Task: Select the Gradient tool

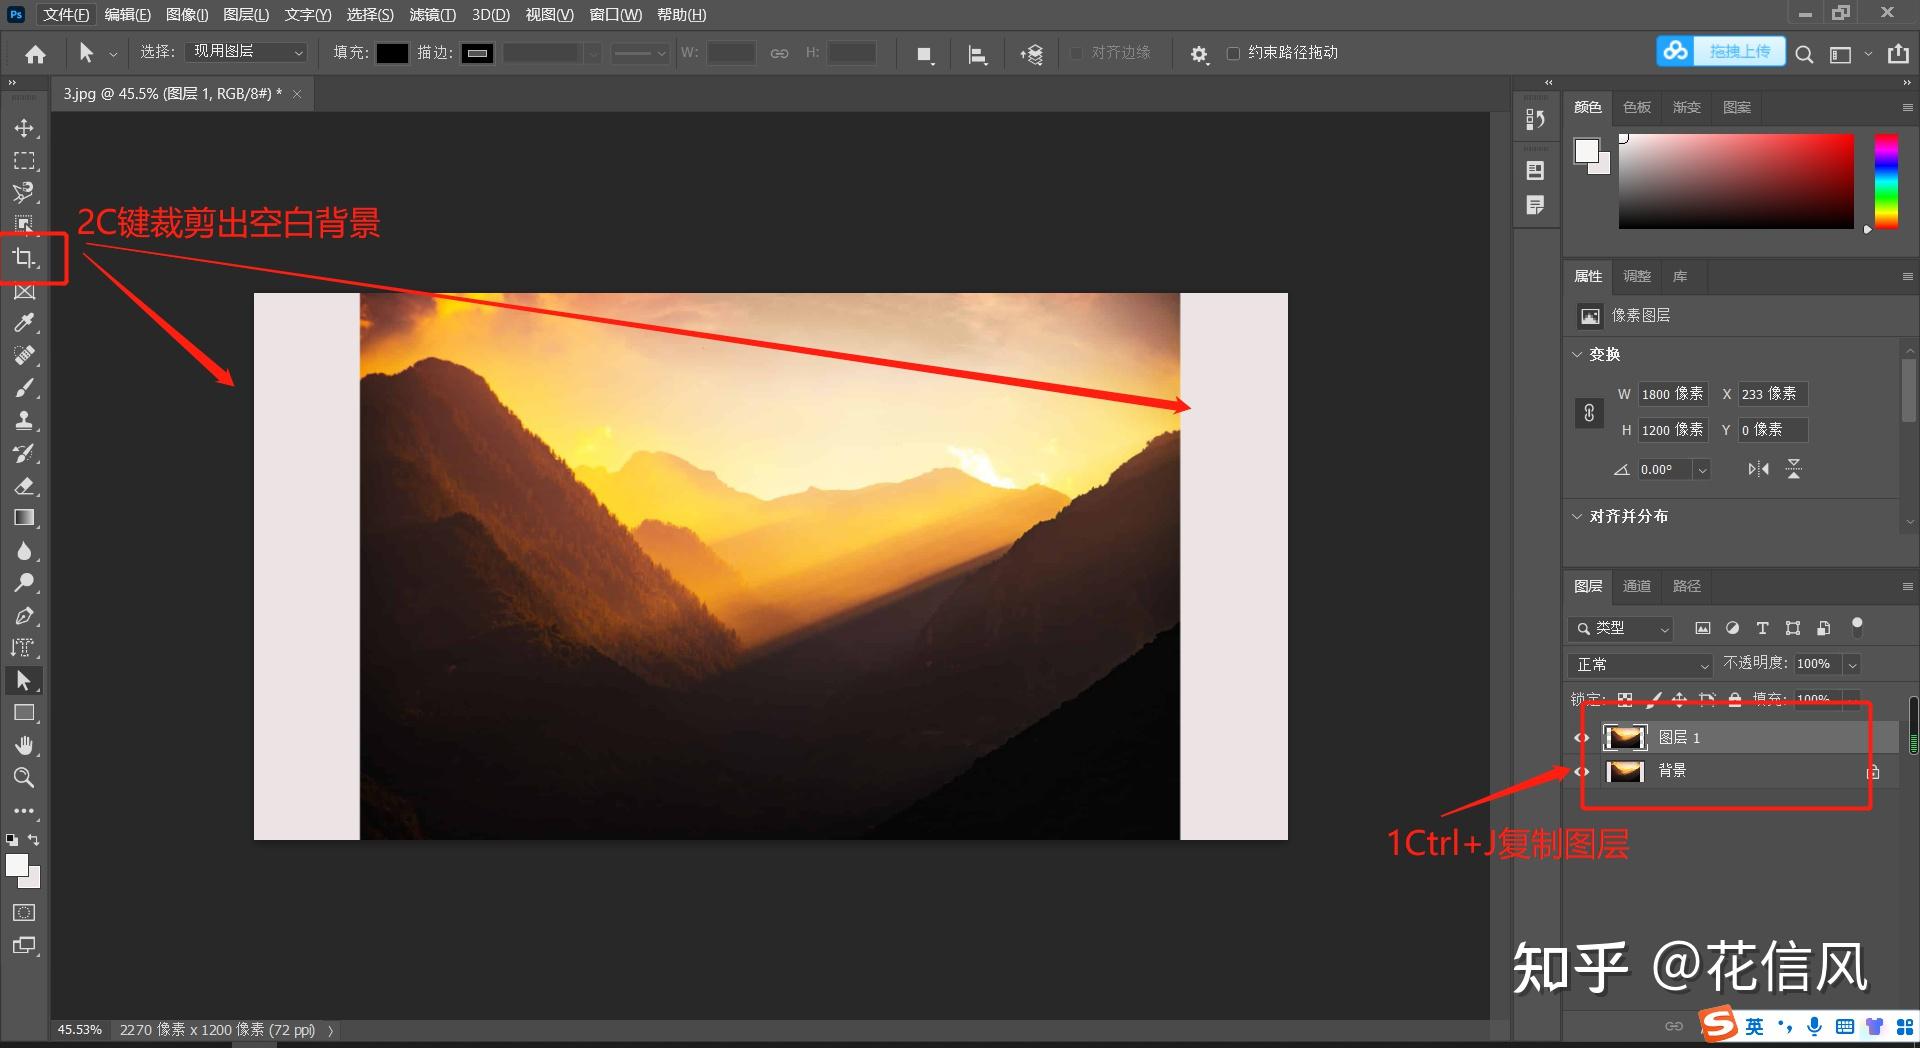Action: coord(24,518)
